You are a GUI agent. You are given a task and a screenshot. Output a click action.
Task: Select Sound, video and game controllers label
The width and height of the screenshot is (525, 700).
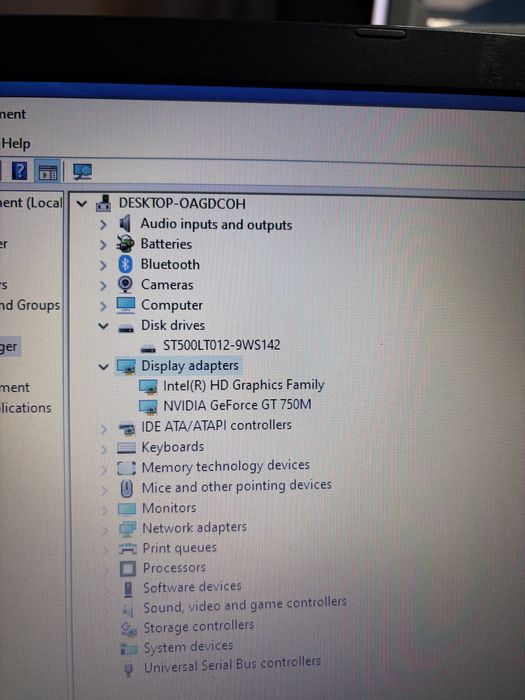click(x=245, y=605)
